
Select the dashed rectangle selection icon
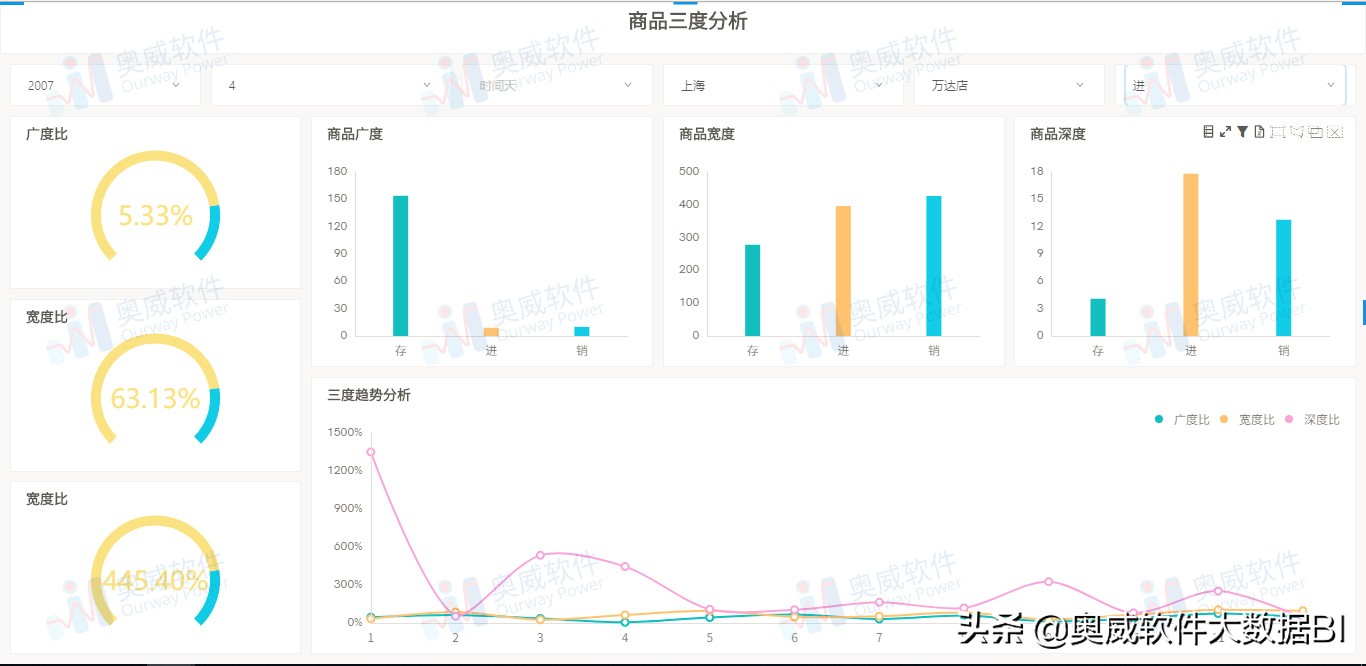pyautogui.click(x=1277, y=131)
